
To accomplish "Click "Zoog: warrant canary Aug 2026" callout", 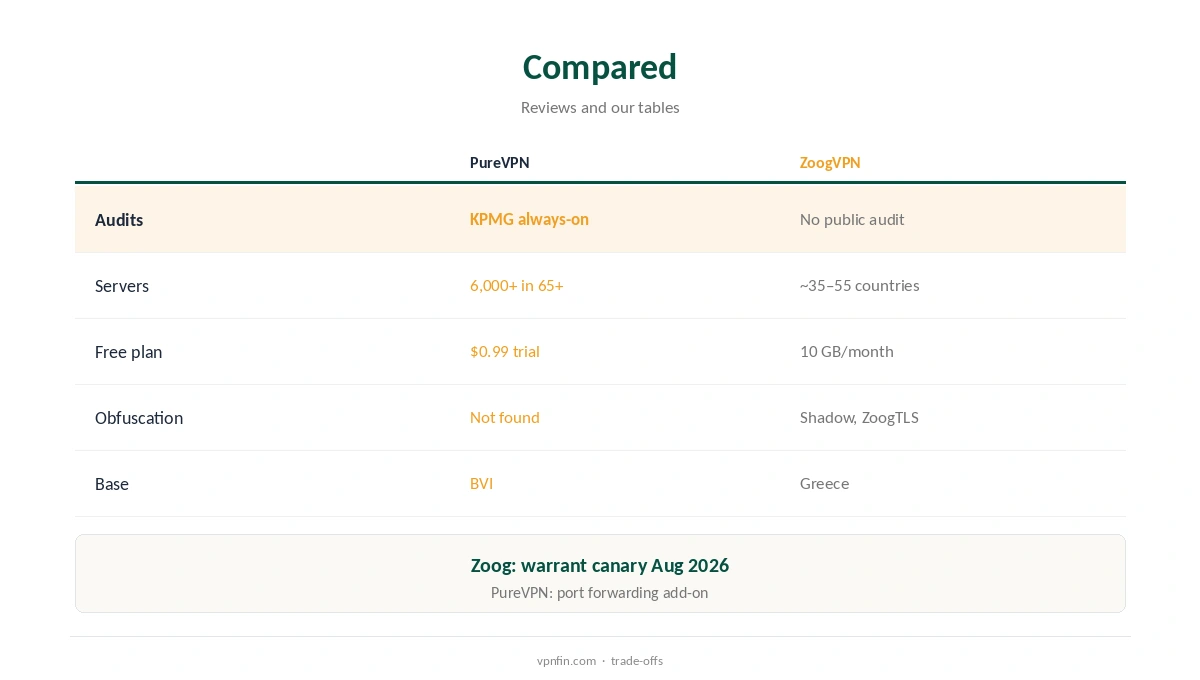I will tap(600, 565).
